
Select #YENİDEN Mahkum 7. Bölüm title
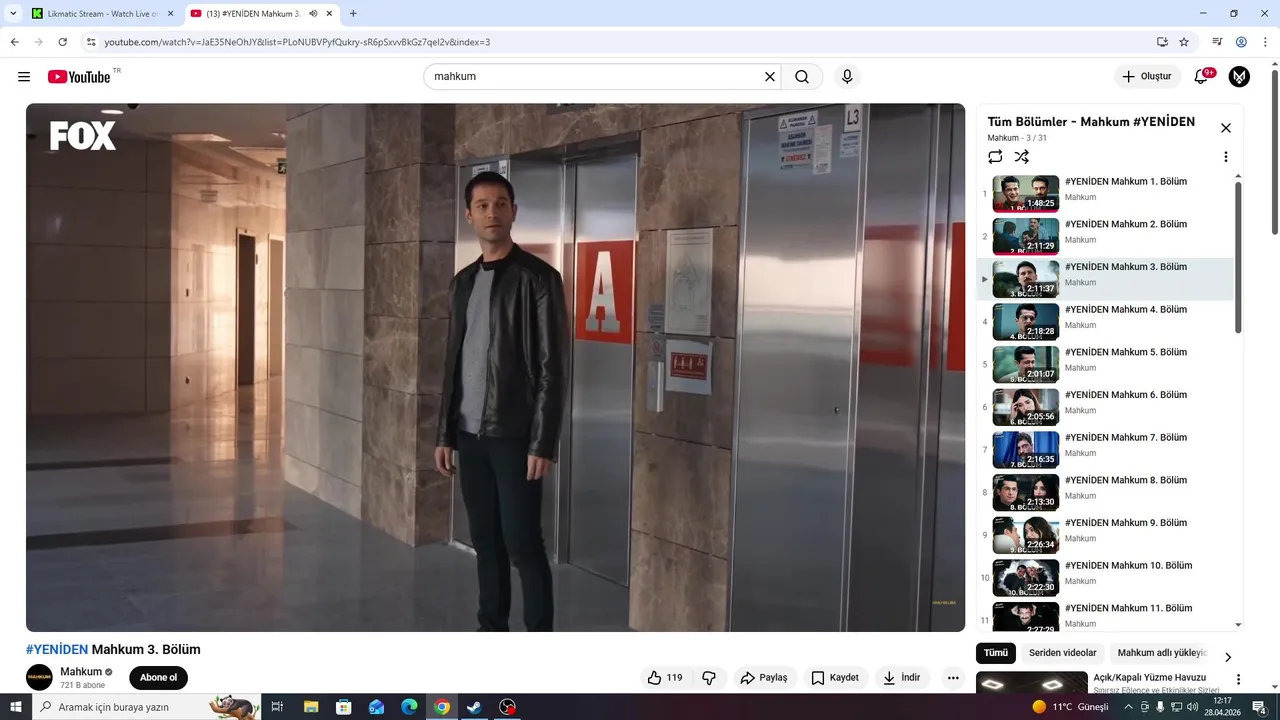click(x=1126, y=438)
